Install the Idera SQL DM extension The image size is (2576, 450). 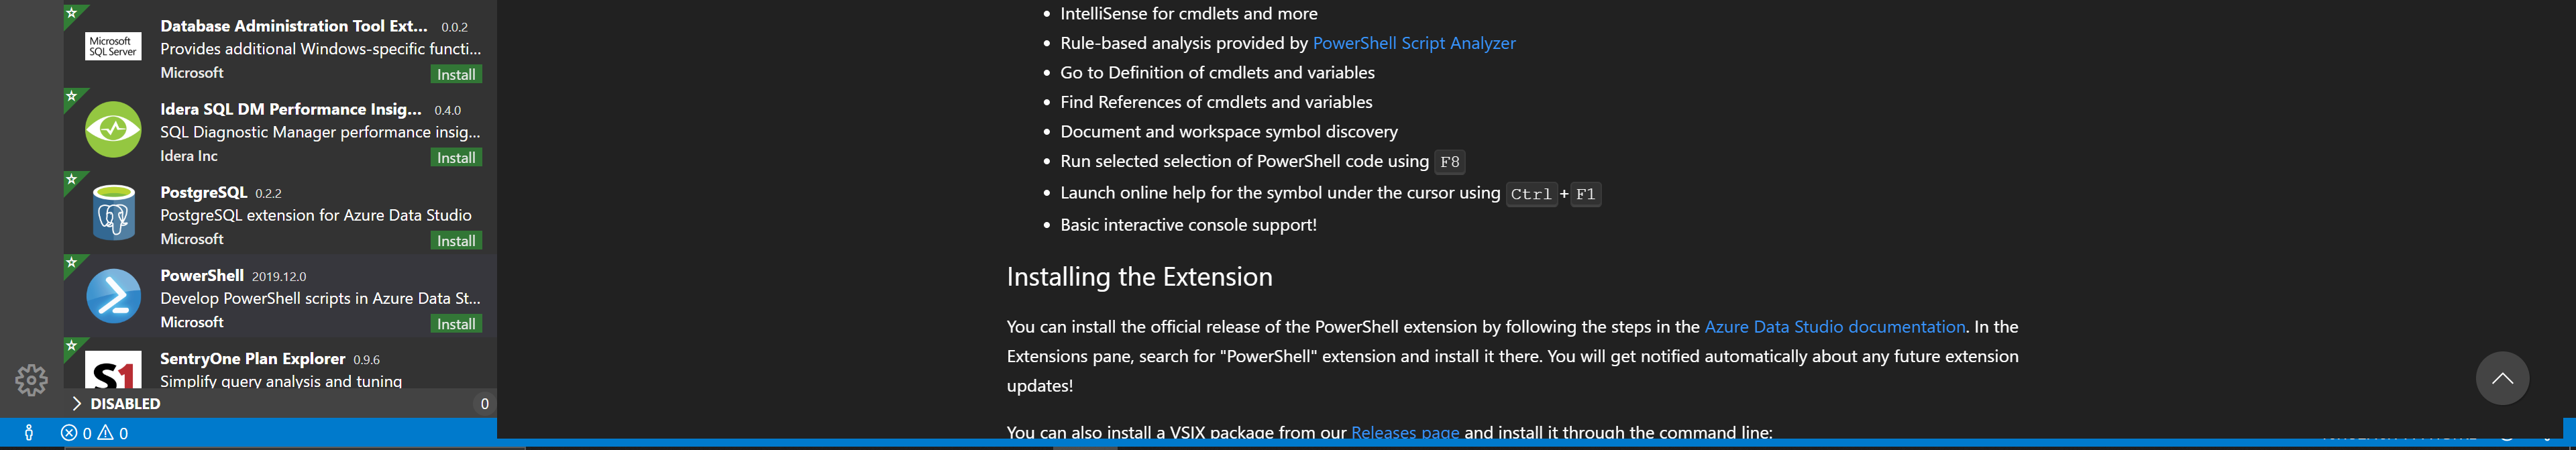[456, 157]
